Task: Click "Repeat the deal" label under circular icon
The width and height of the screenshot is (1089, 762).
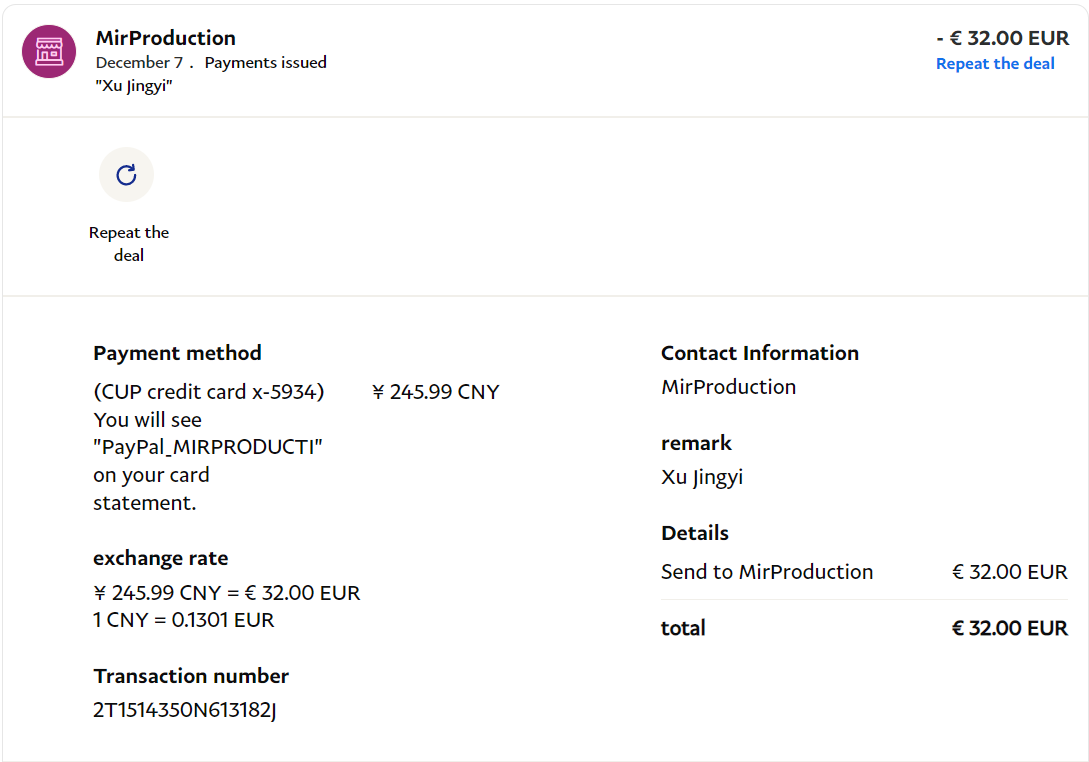Action: pyautogui.click(x=129, y=244)
